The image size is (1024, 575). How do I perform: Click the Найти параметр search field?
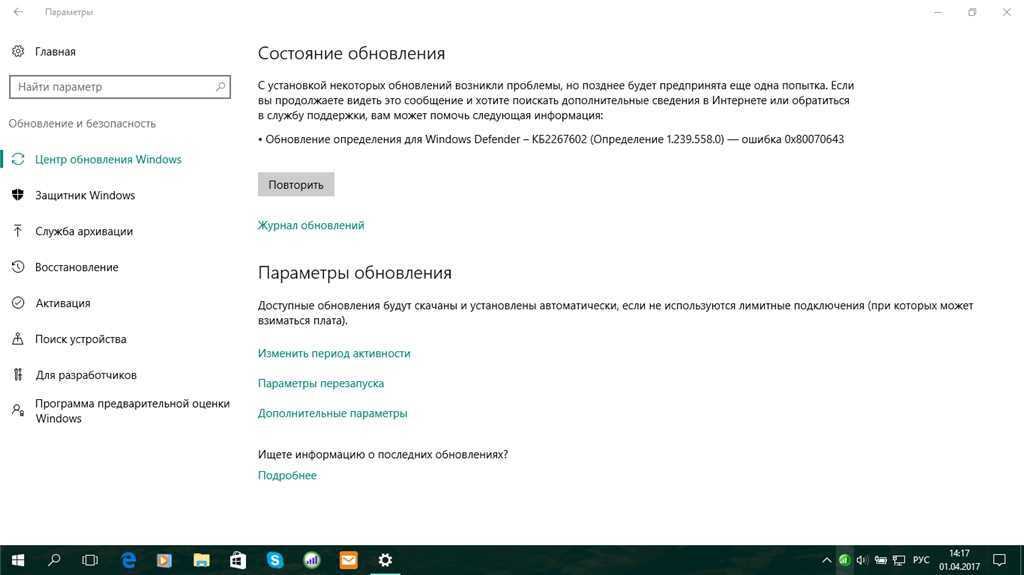pyautogui.click(x=120, y=87)
